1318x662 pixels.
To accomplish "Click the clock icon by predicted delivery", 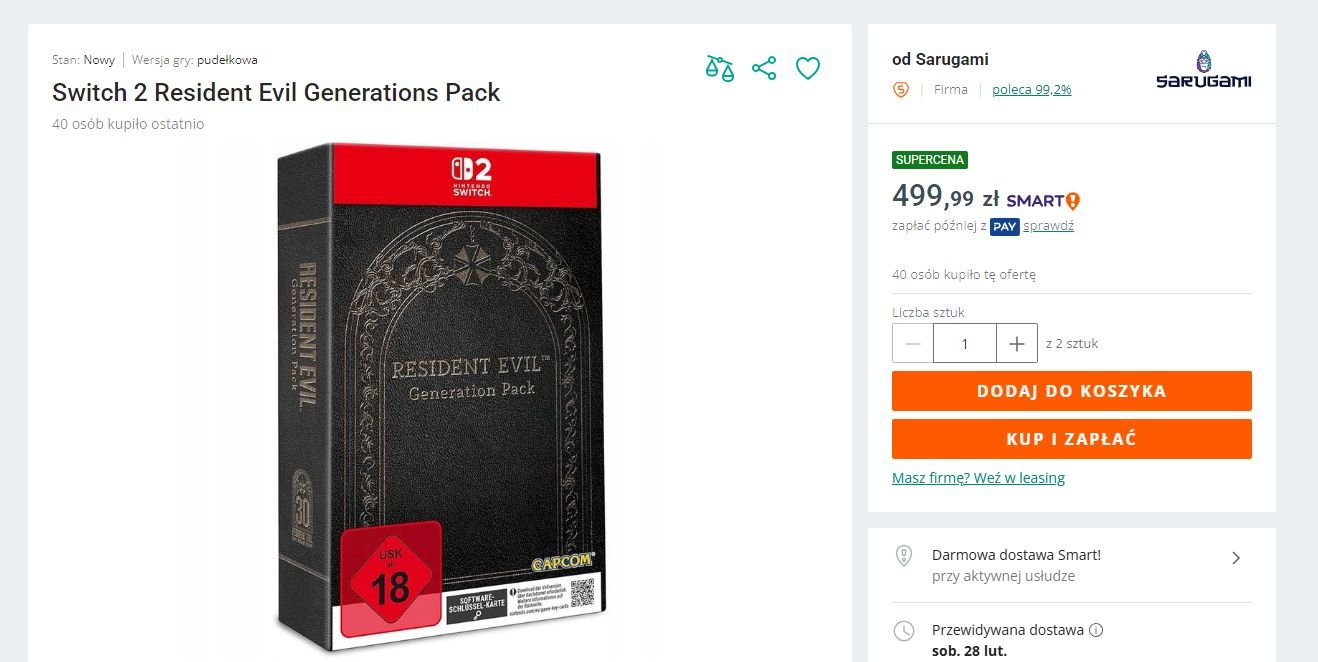I will 904,631.
